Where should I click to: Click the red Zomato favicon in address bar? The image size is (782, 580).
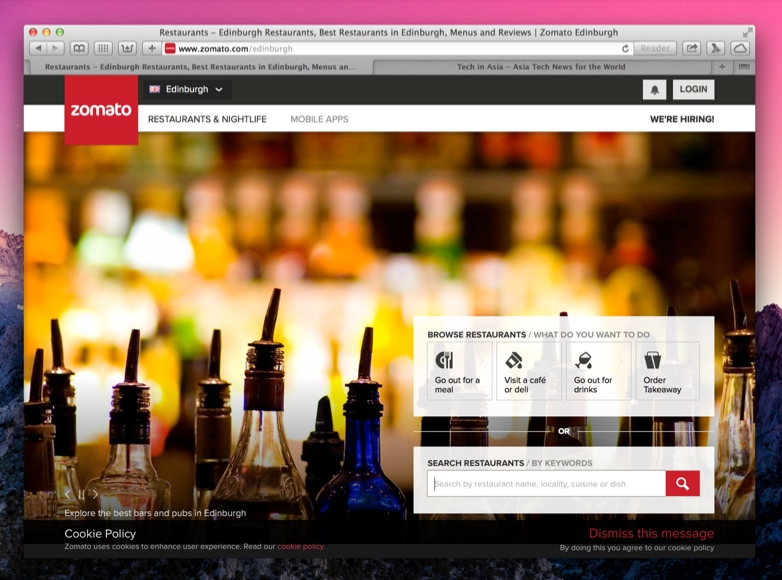170,48
